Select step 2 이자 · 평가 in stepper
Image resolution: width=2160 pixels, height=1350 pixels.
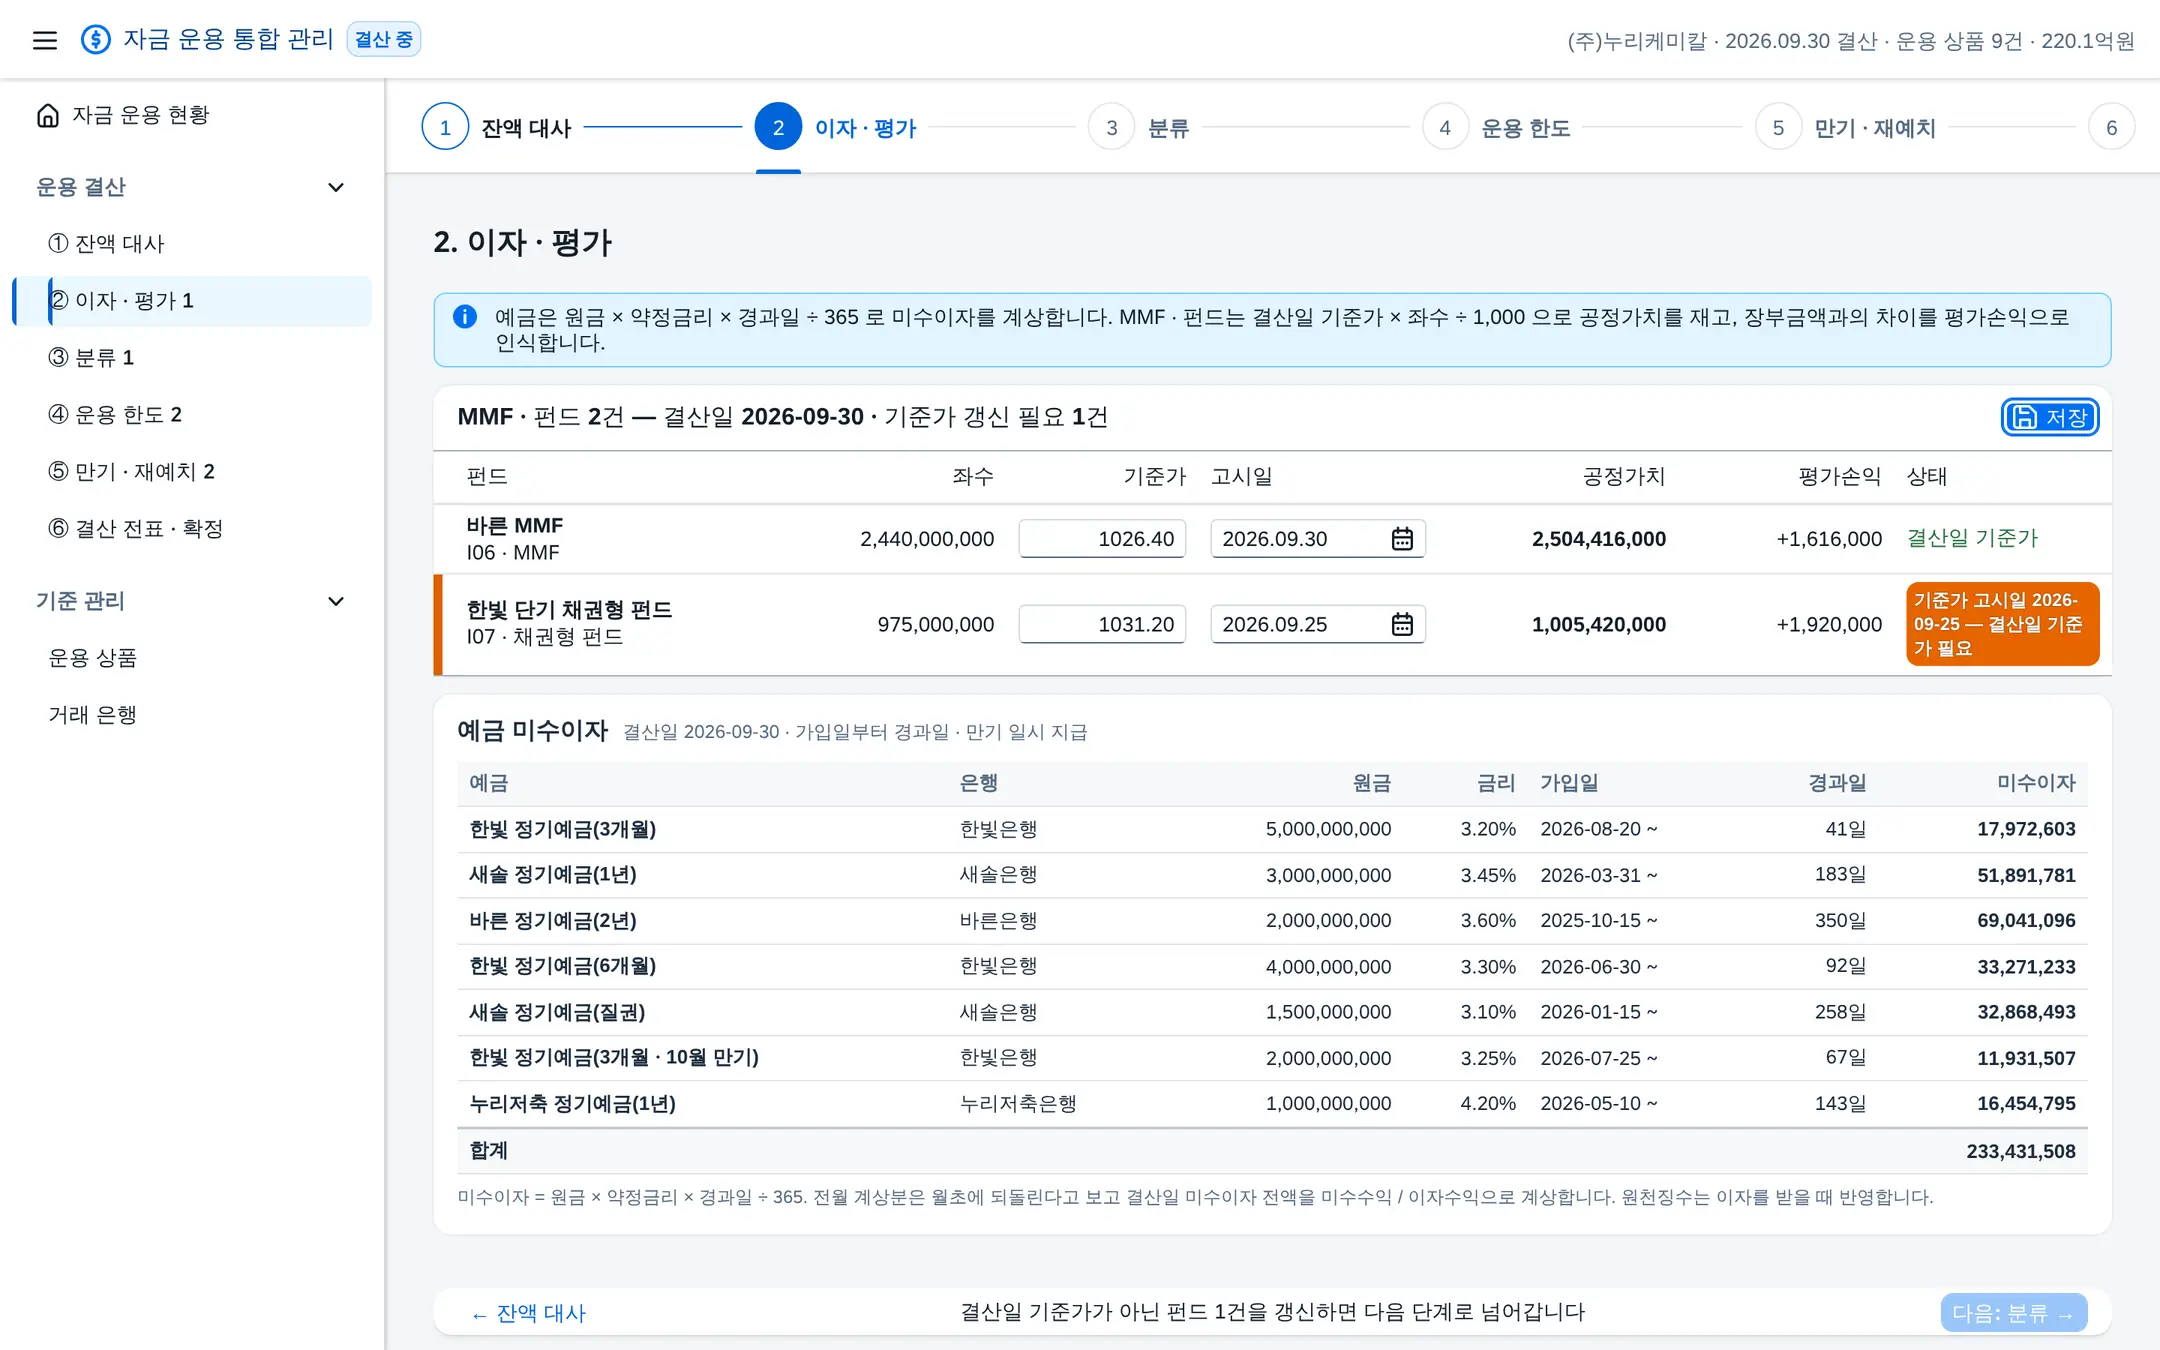coord(836,128)
